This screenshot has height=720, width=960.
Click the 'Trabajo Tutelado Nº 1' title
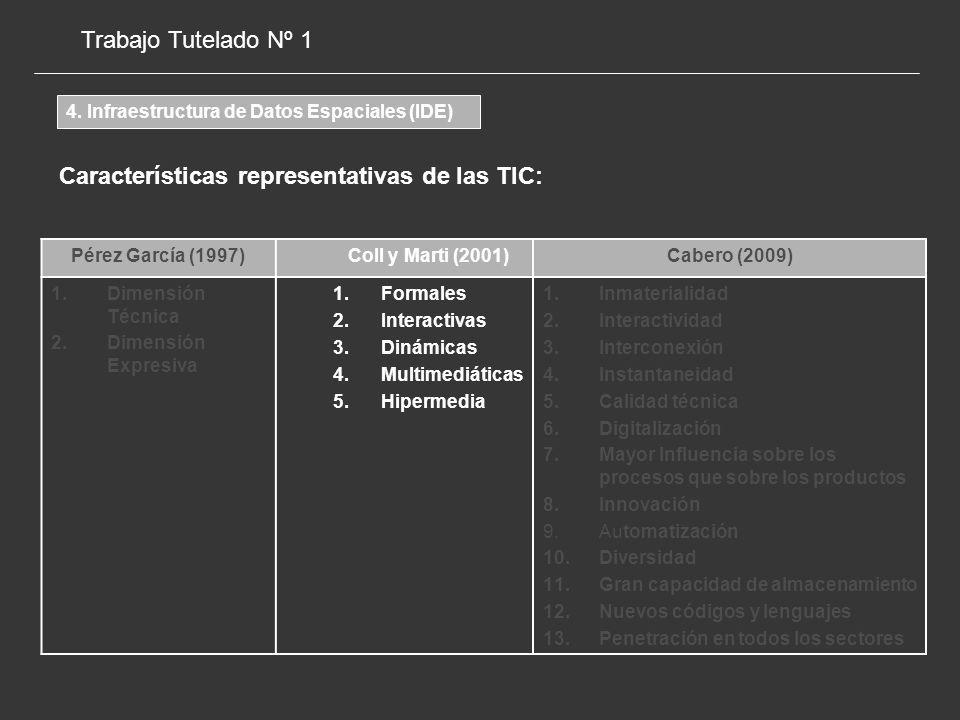(x=197, y=40)
